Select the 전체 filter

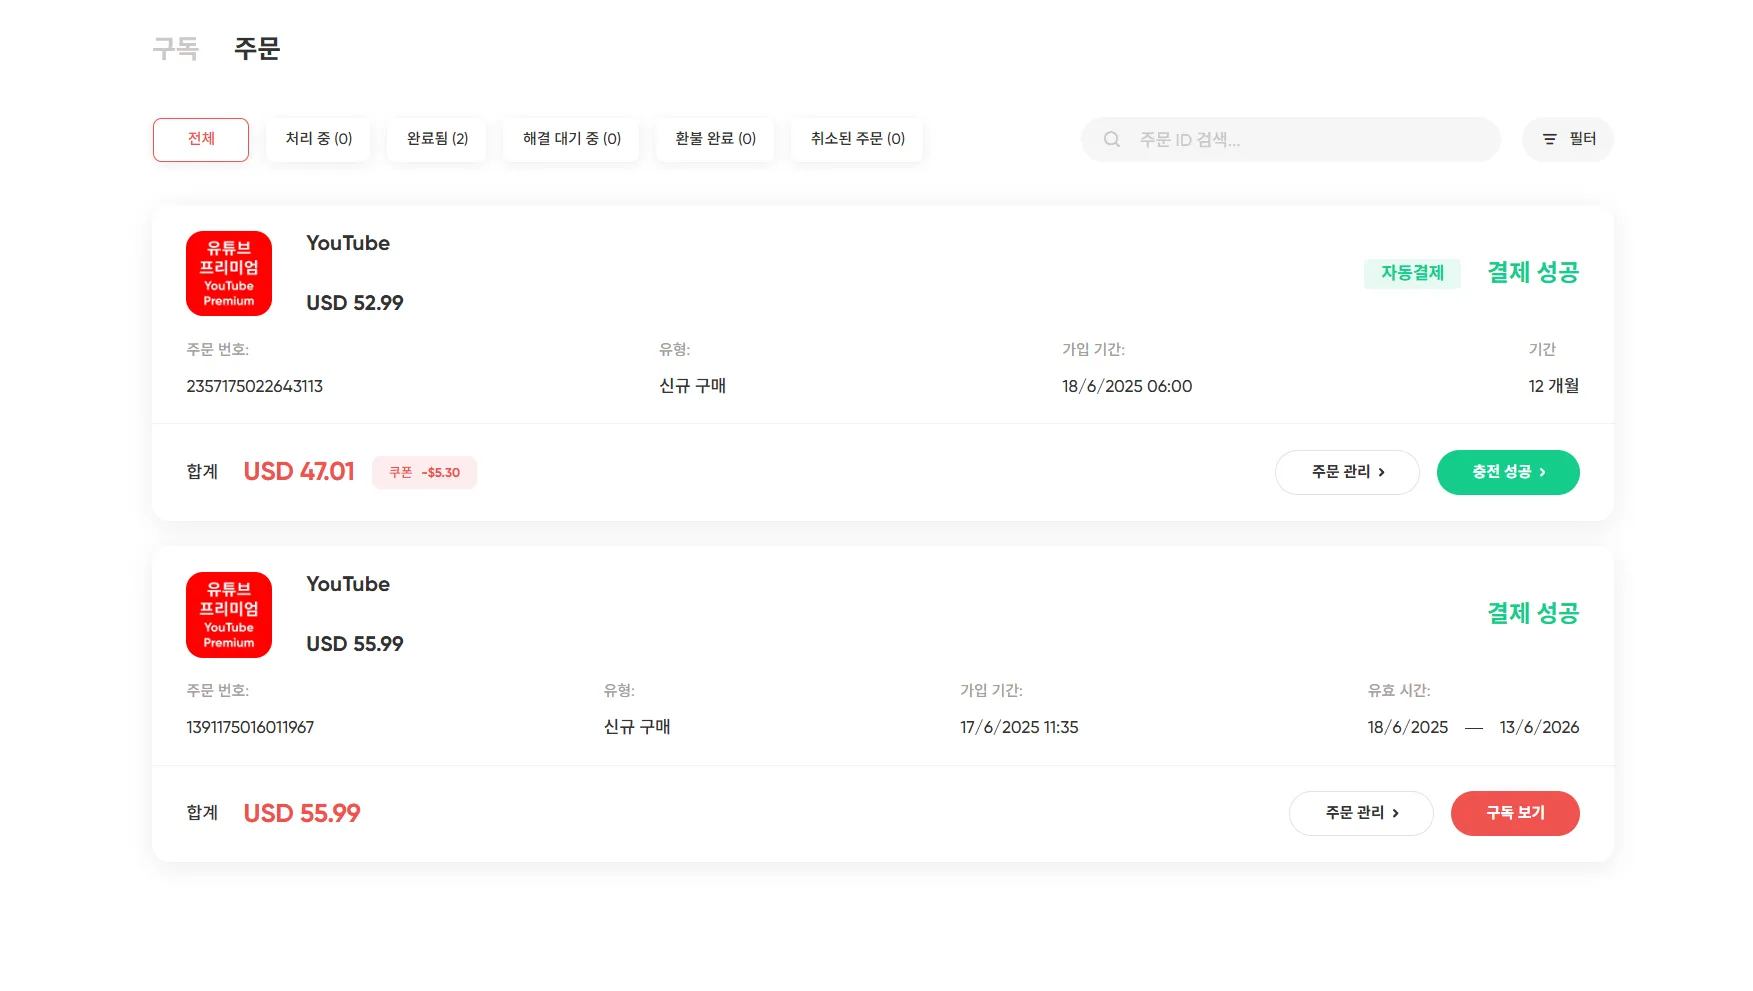(x=201, y=140)
